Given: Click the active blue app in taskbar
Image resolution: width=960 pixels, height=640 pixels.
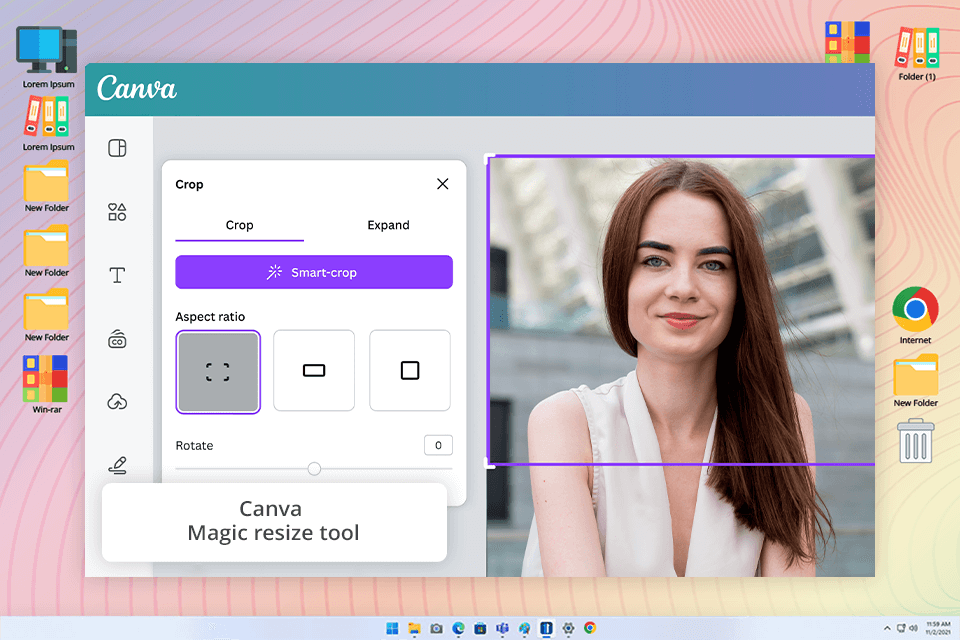Looking at the screenshot, I should [546, 628].
